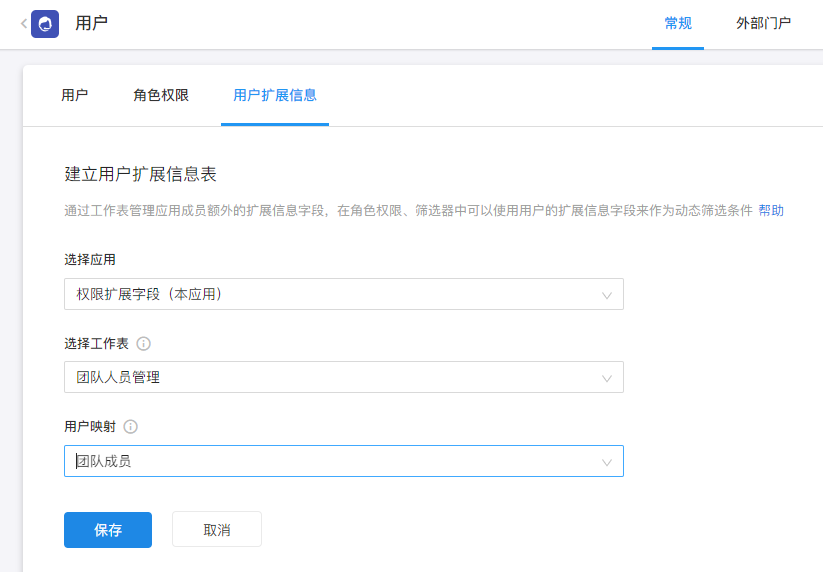Click the blue app logo icon
Screen dimensions: 823x572
(x=45, y=23)
